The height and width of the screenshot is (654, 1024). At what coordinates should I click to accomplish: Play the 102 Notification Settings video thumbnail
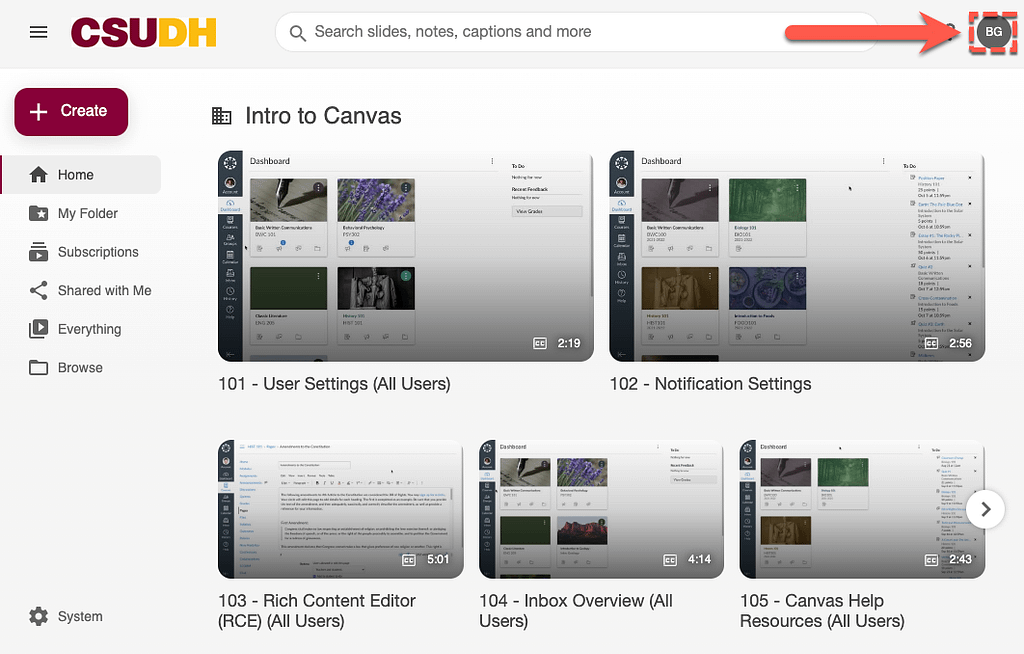click(x=797, y=257)
